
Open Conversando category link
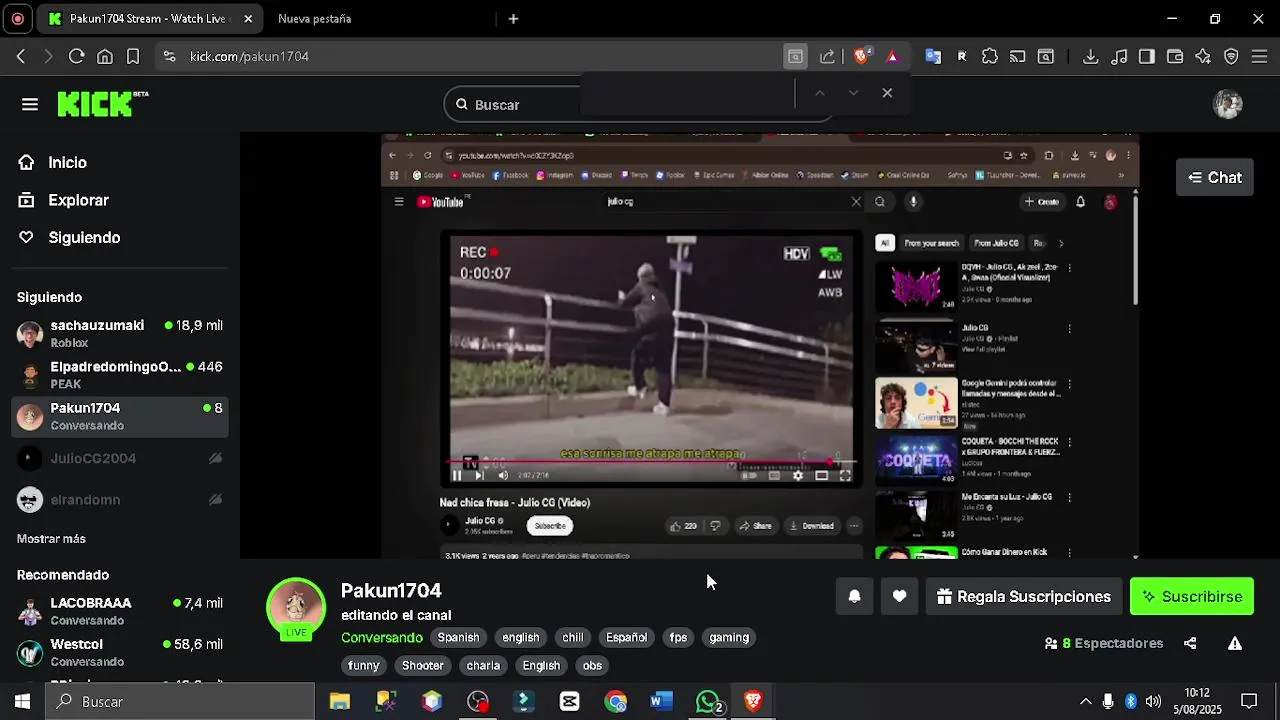[382, 638]
